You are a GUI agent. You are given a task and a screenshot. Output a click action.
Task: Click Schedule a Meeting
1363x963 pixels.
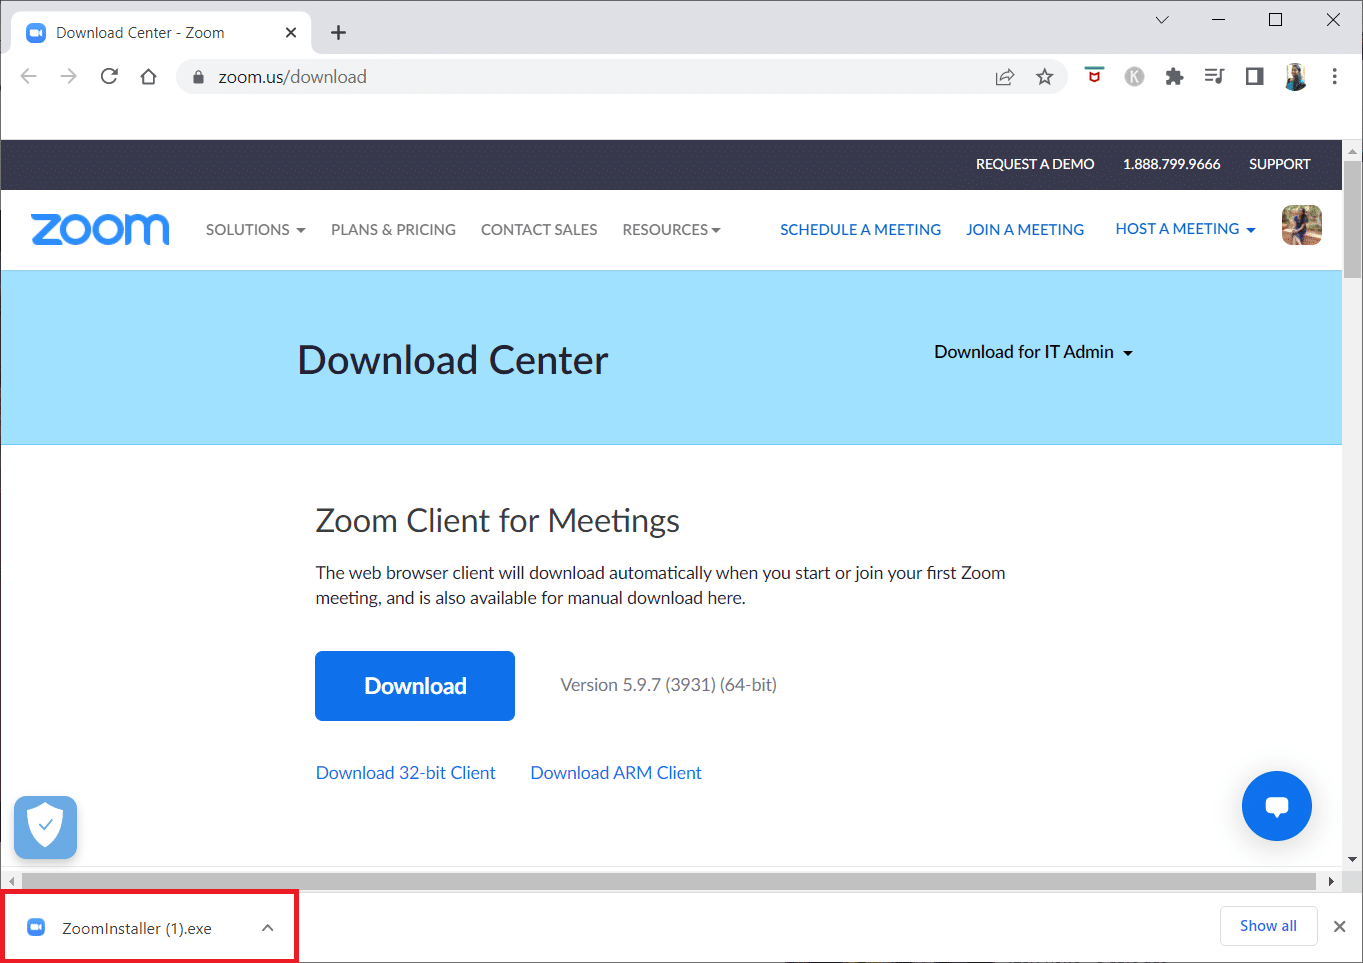pos(860,230)
